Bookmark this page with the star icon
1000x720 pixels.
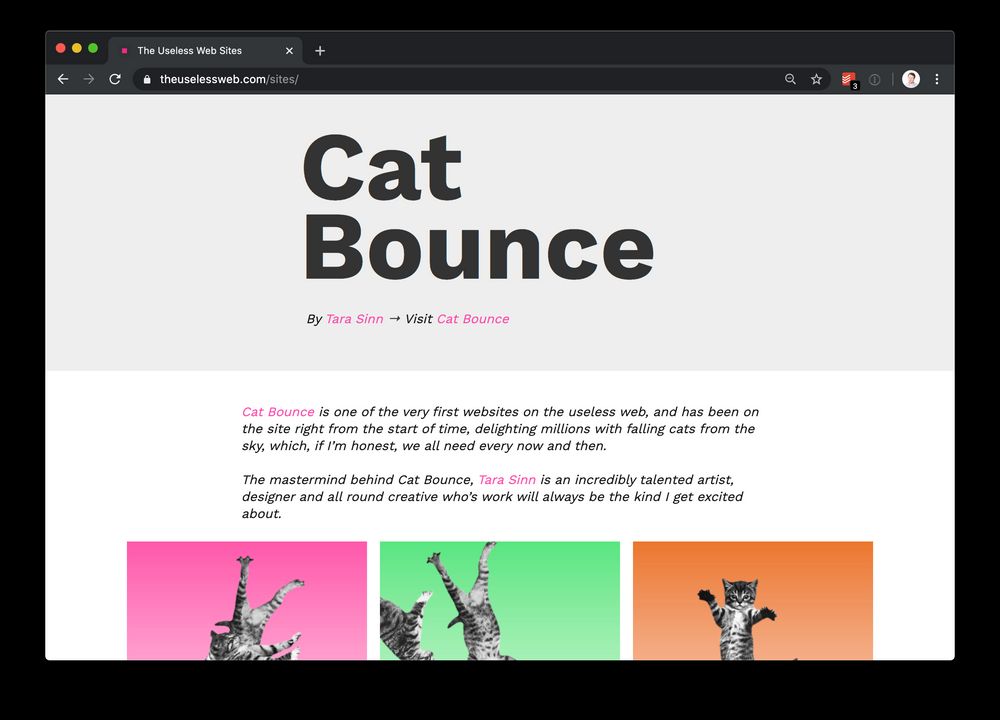coord(816,79)
